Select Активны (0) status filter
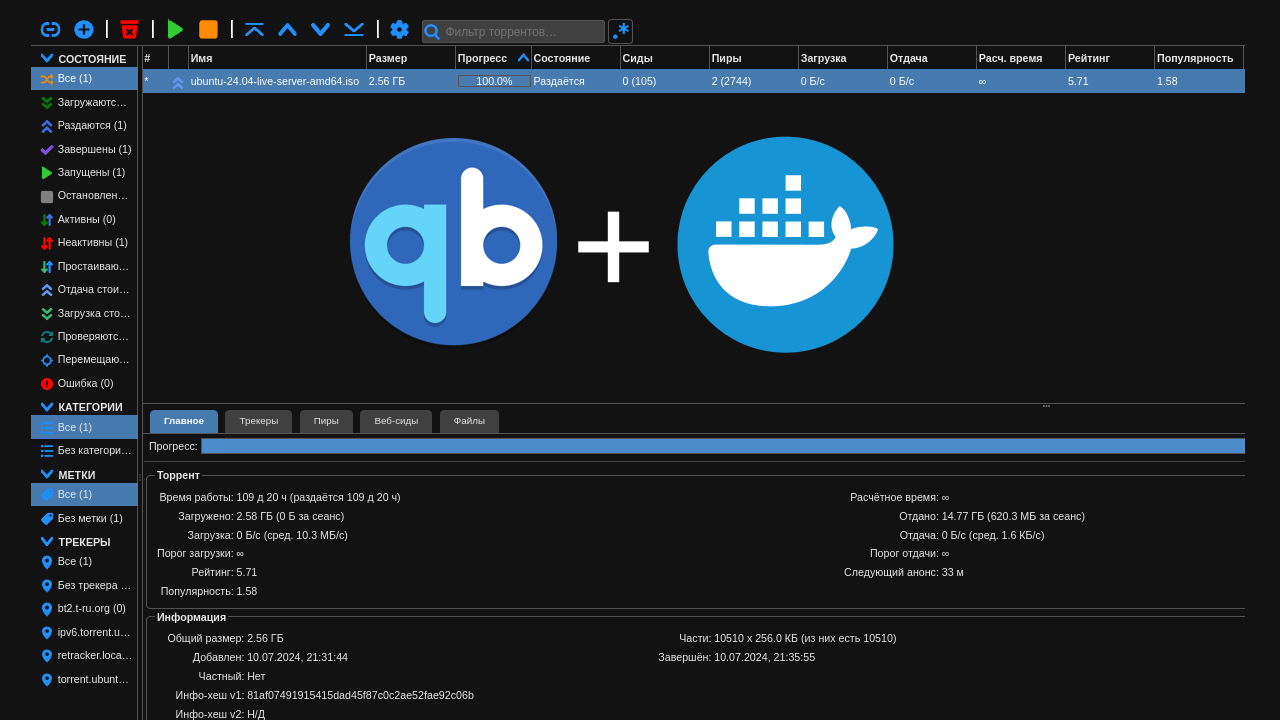Screen dimensions: 1280x720 (84, 219)
